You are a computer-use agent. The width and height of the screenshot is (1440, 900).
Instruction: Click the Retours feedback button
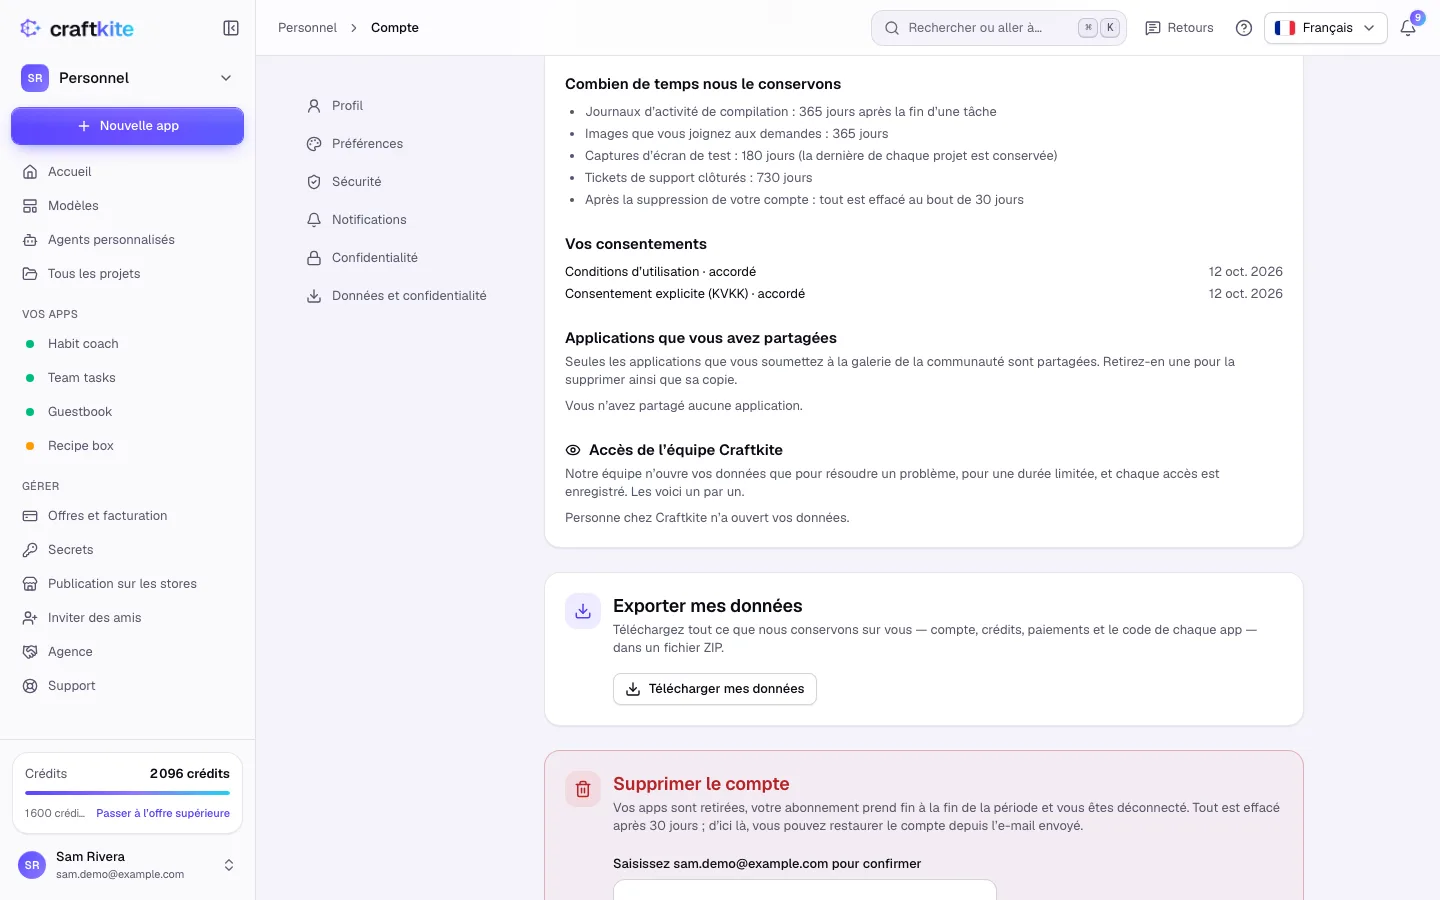coord(1179,28)
